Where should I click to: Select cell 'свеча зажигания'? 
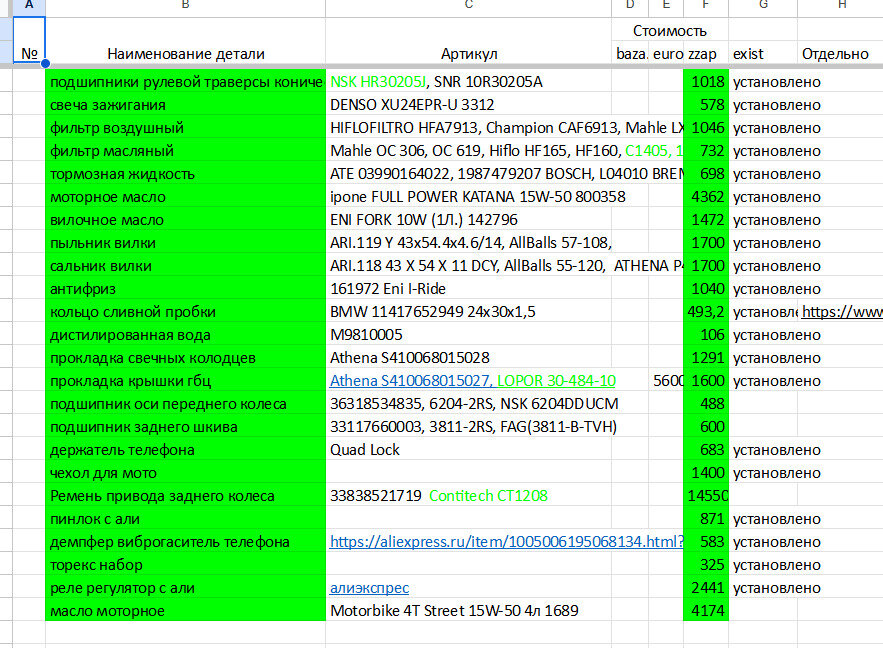tap(185, 105)
